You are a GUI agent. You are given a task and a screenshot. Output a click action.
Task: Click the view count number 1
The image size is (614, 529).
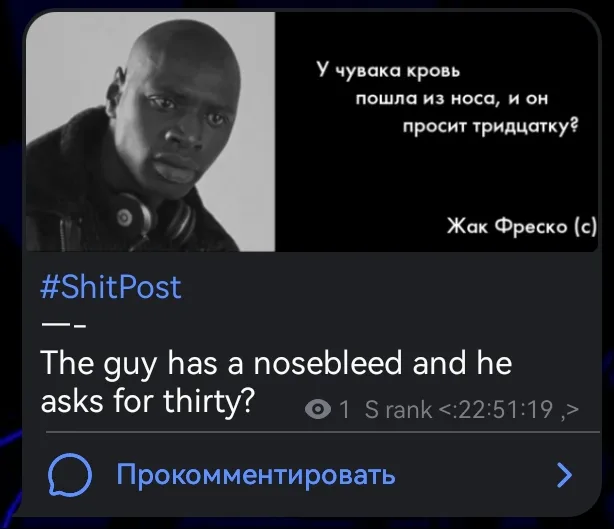(344, 410)
